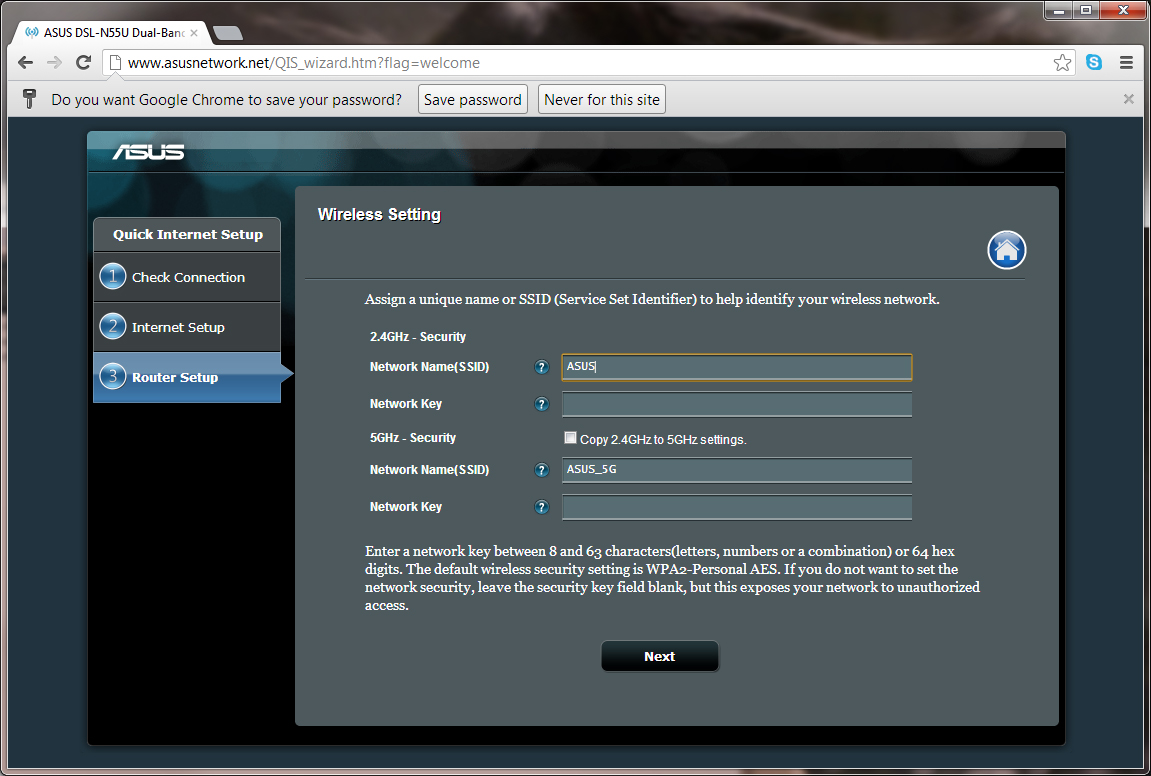Focus the 2.4GHz Network Name field with ASUS
The image size is (1151, 776).
pos(737,367)
